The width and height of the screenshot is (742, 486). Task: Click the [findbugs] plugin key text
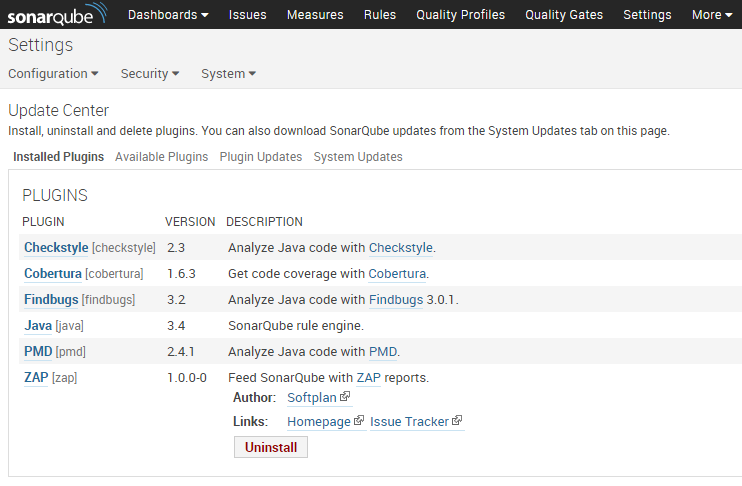pos(108,300)
